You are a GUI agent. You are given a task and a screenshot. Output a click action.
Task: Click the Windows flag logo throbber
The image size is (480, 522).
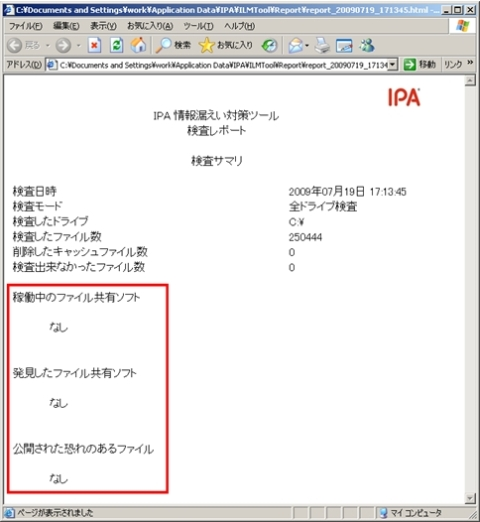463,26
